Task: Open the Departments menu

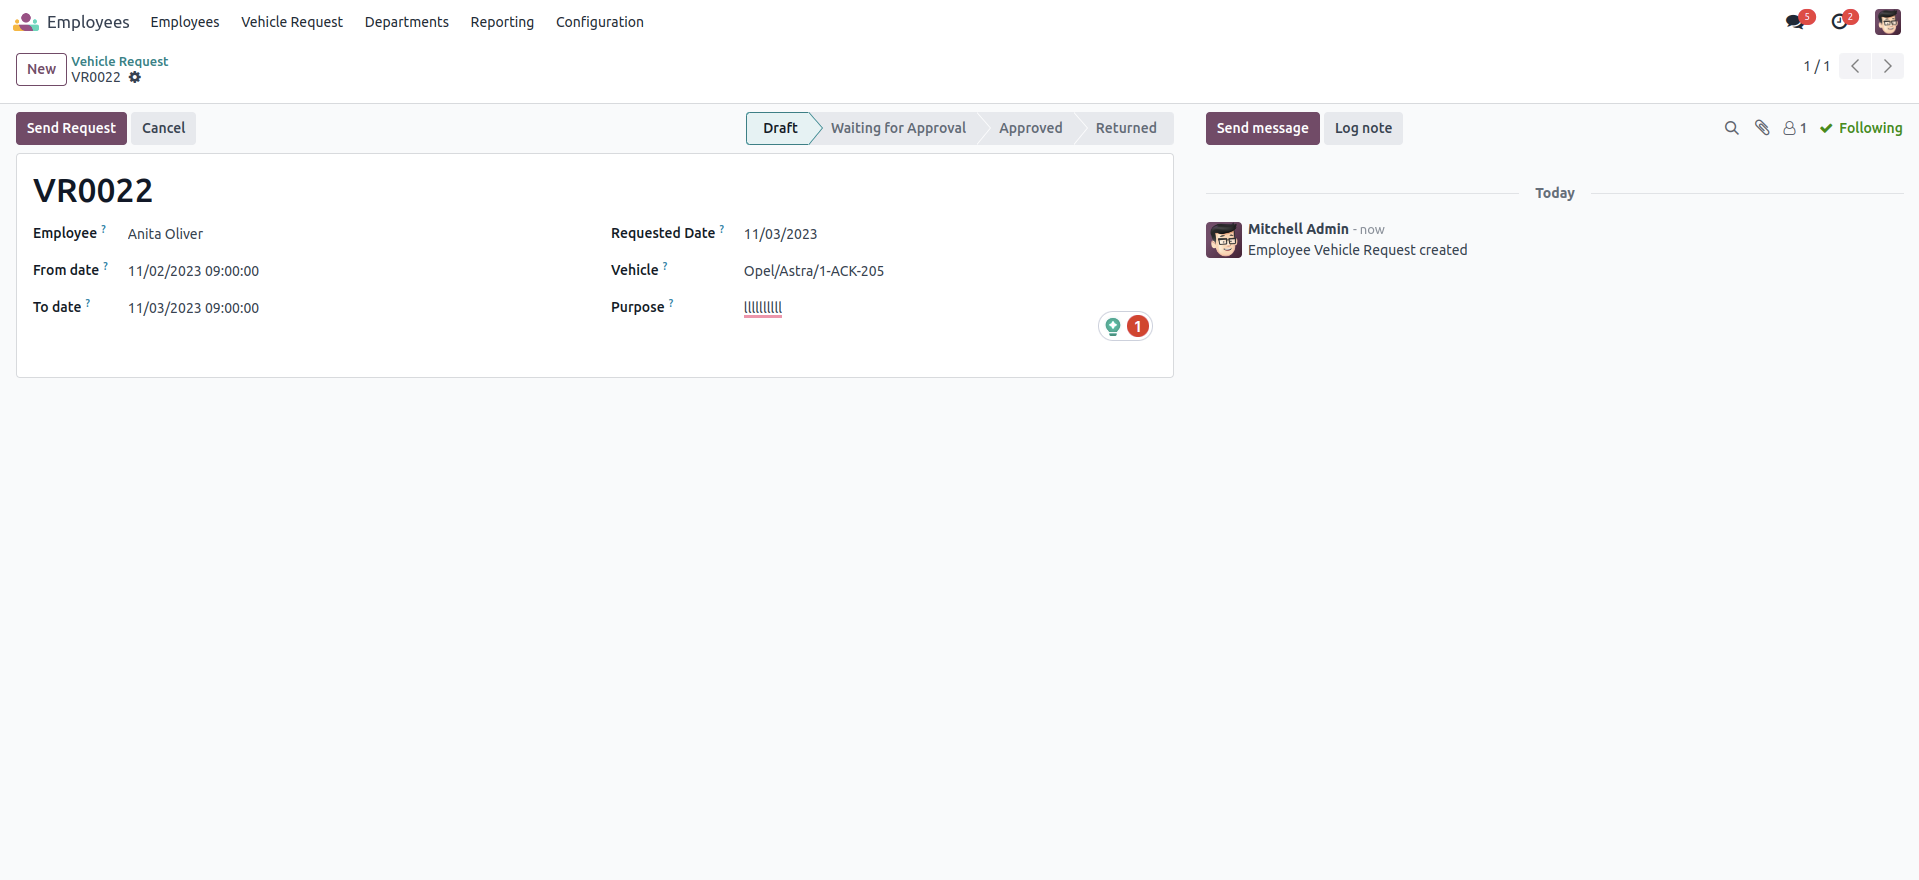Action: (407, 22)
